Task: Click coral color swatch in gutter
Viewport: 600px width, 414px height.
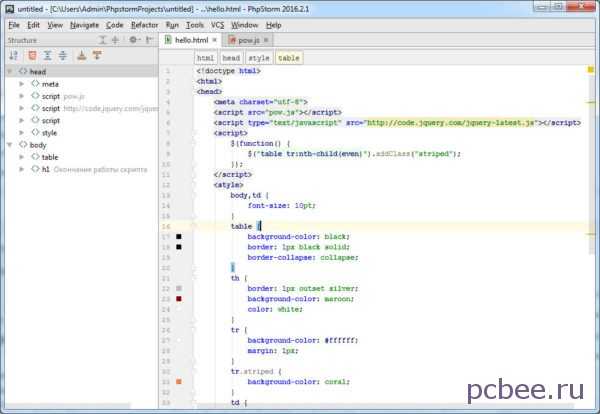Action: tap(179, 382)
